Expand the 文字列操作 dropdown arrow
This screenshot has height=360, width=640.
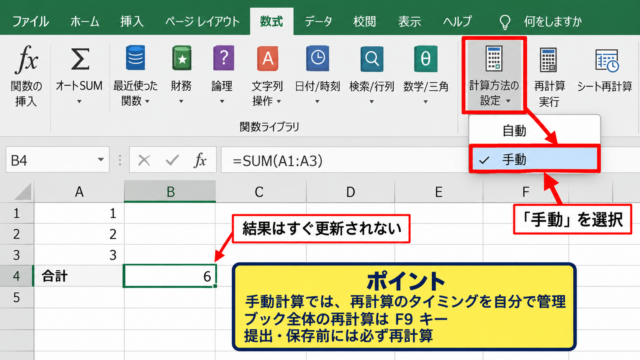click(279, 101)
